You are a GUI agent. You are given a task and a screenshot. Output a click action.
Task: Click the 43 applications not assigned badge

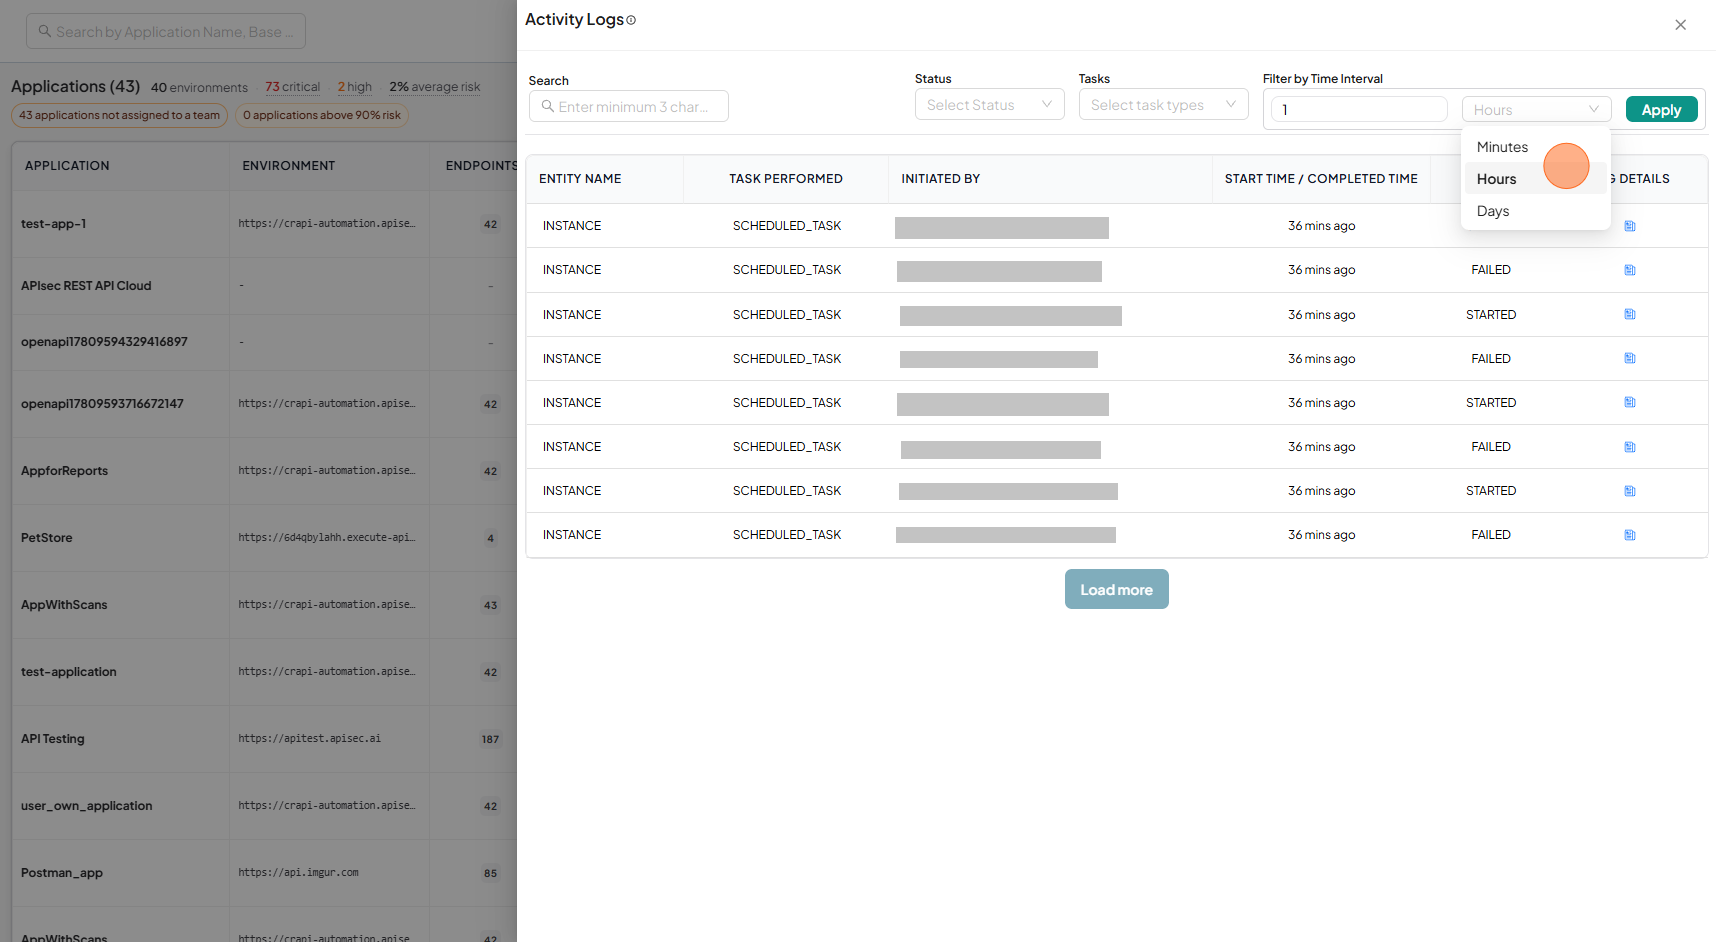point(119,115)
